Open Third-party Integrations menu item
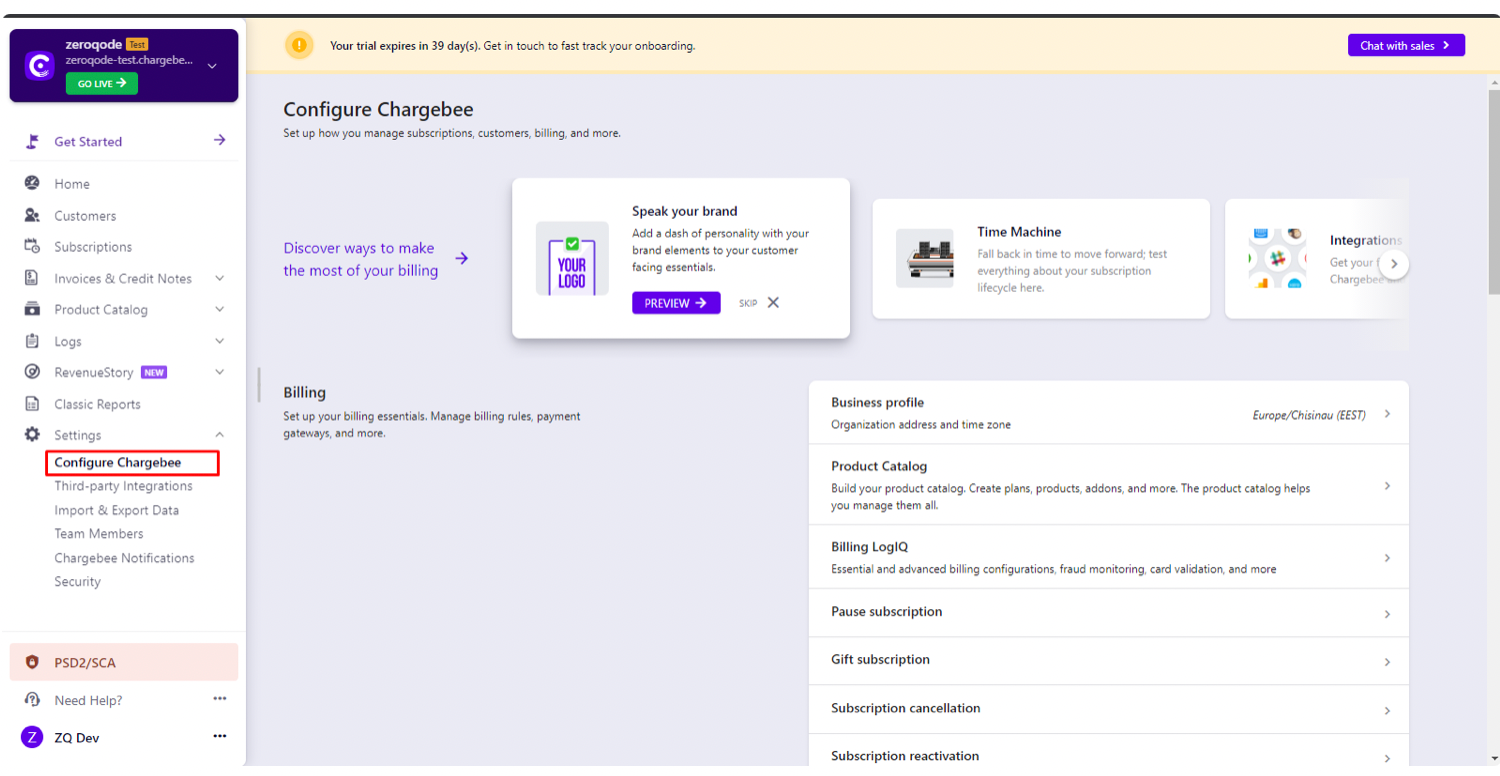The width and height of the screenshot is (1500, 776). click(x=123, y=486)
